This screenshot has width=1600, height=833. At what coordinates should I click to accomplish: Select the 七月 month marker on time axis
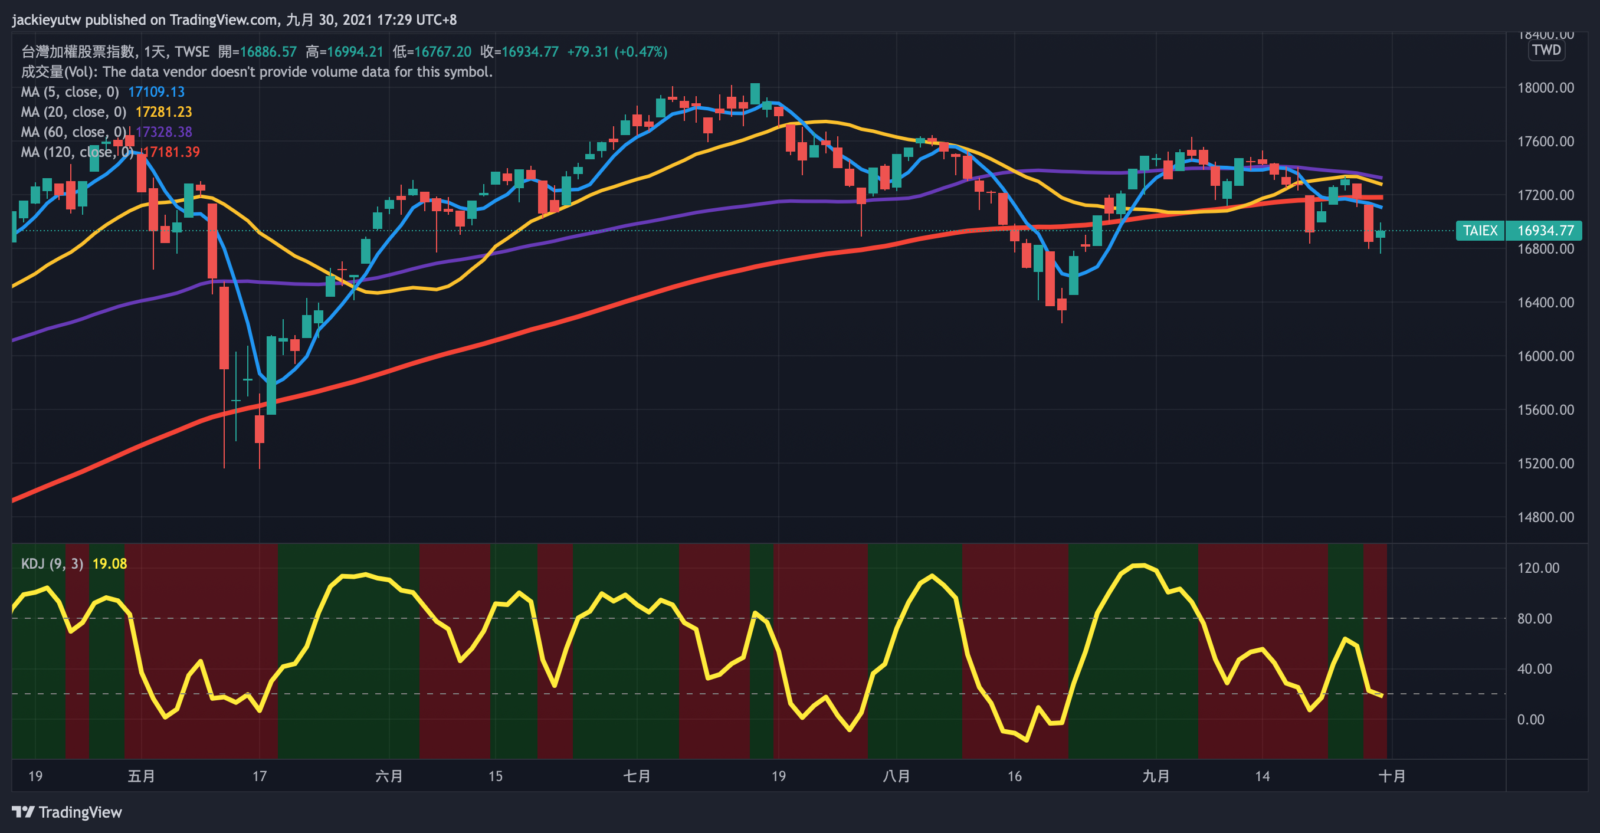(637, 776)
